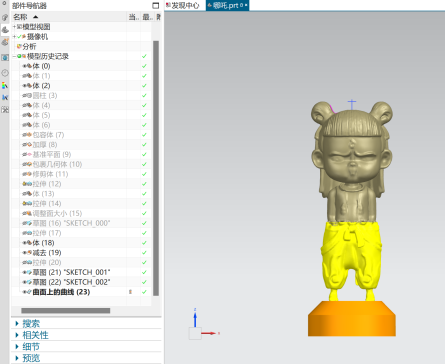Click the 基准平面 (9) datum plane icon
Viewport: 445px width, 364px height.
tap(29, 155)
